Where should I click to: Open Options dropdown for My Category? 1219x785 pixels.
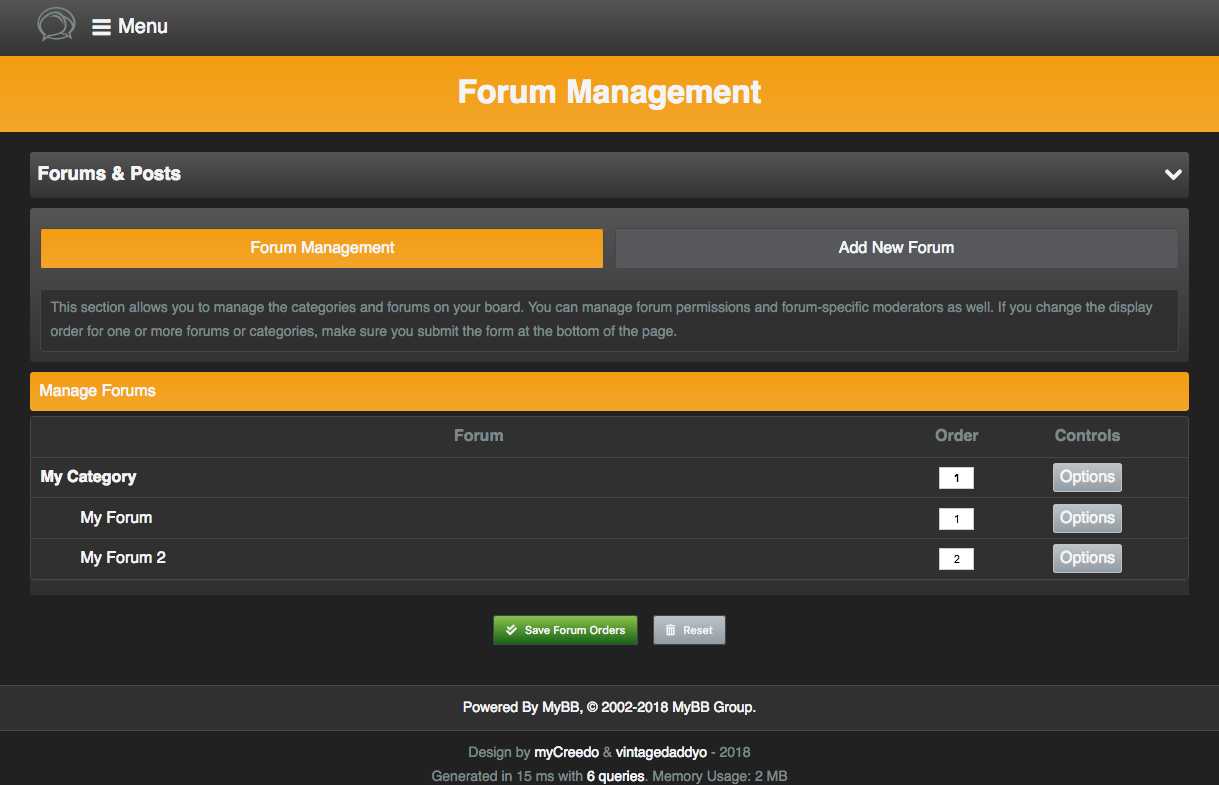click(x=1087, y=477)
